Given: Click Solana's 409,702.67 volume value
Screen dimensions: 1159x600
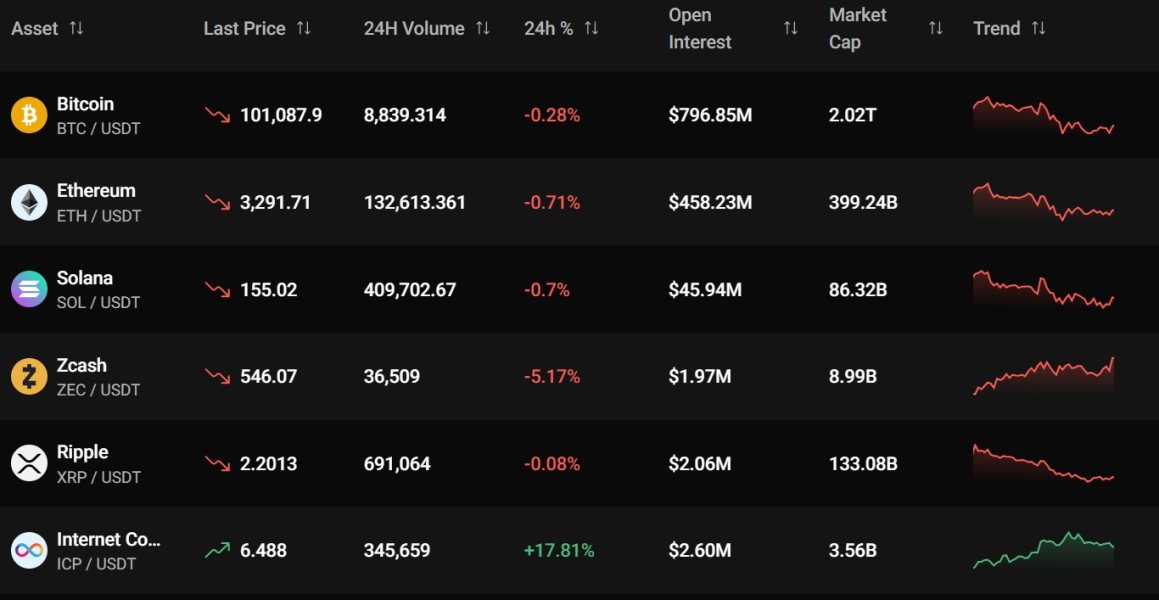Looking at the screenshot, I should (x=410, y=290).
